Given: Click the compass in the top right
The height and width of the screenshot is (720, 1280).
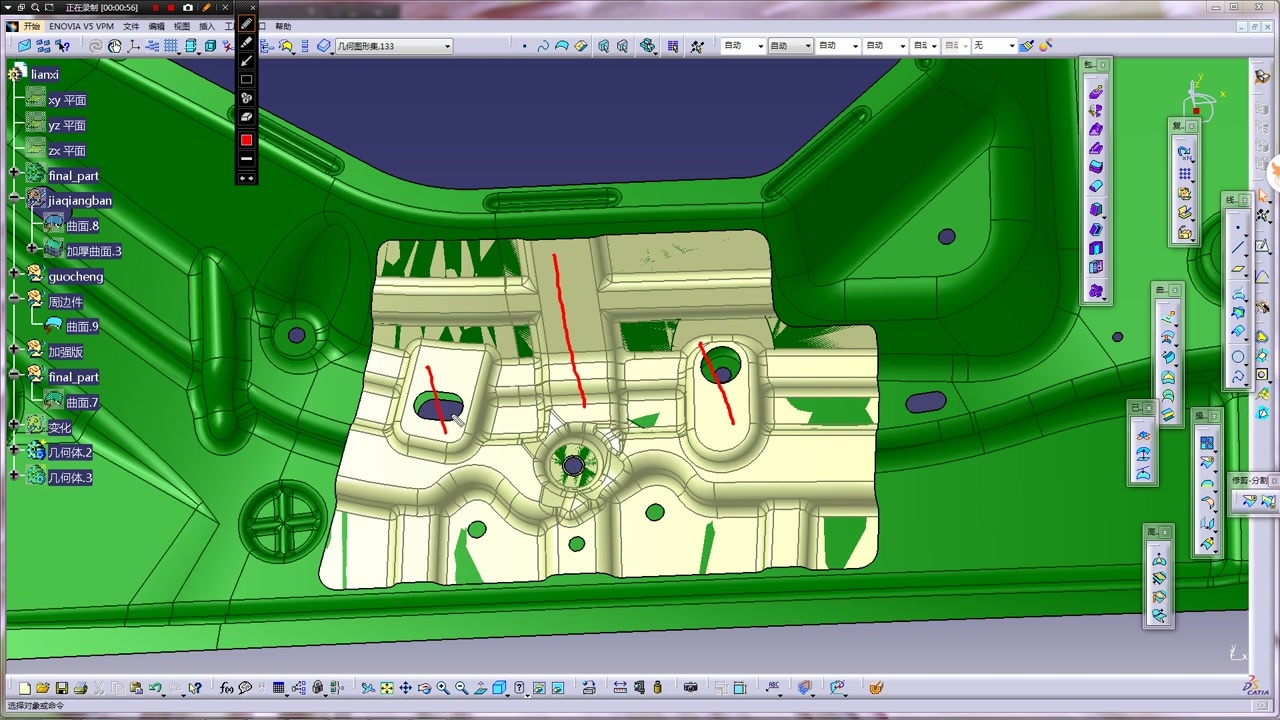Looking at the screenshot, I should [1203, 98].
